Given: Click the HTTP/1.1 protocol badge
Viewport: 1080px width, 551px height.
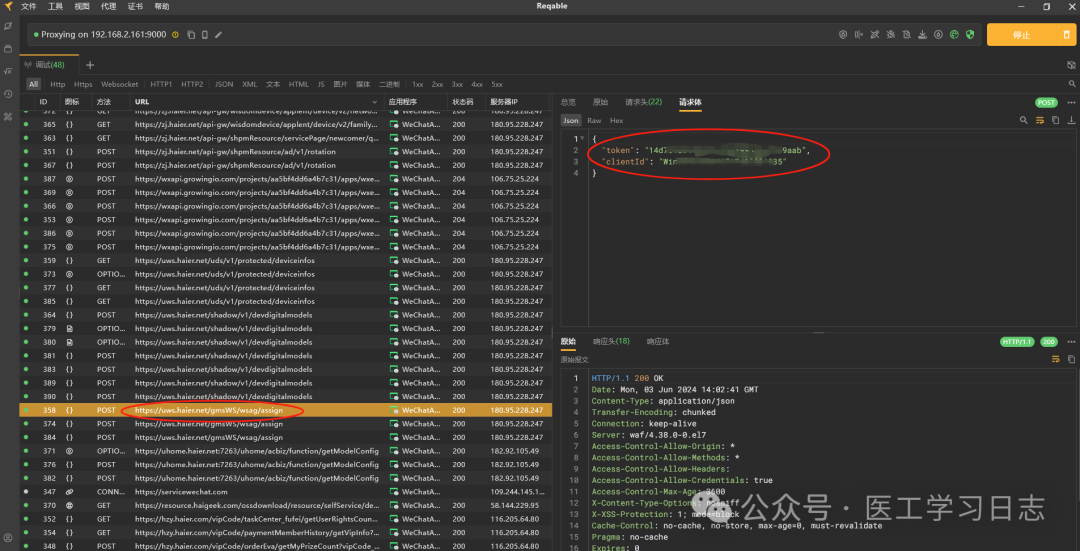Looking at the screenshot, I should pyautogui.click(x=1017, y=342).
